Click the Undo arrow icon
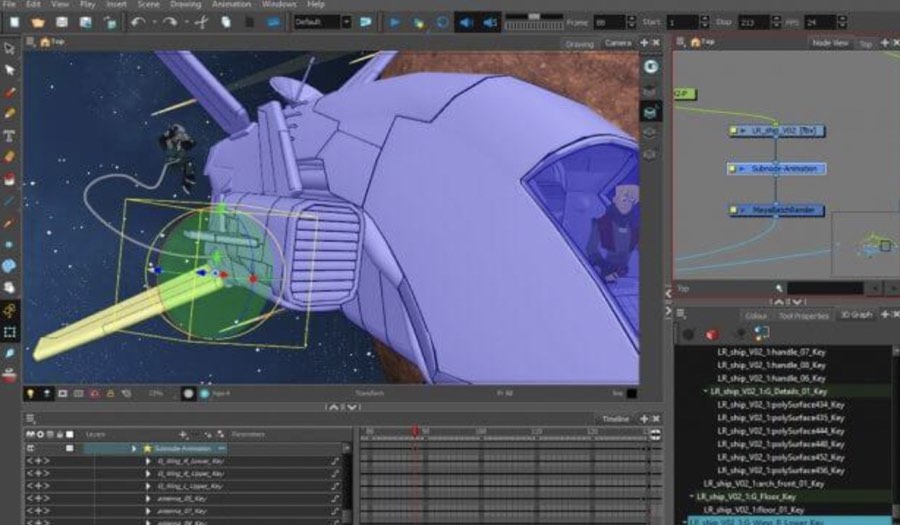Screen dimensions: 900x525 point(138,21)
